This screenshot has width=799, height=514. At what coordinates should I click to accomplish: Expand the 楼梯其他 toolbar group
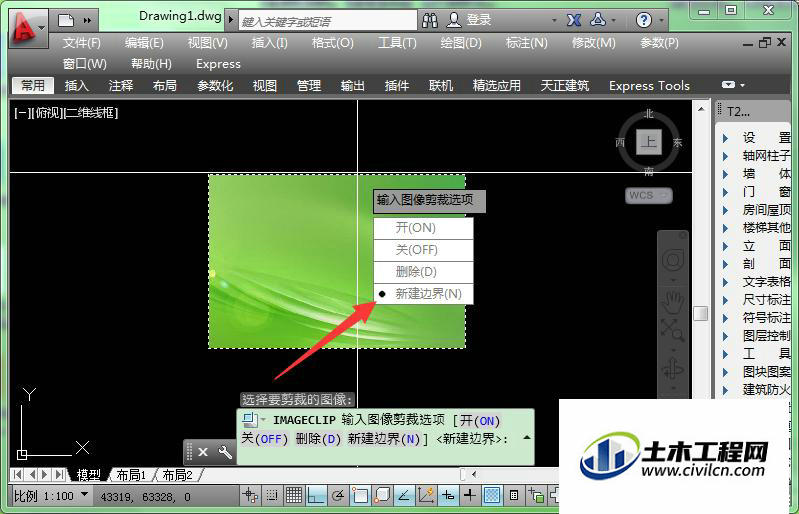click(725, 228)
